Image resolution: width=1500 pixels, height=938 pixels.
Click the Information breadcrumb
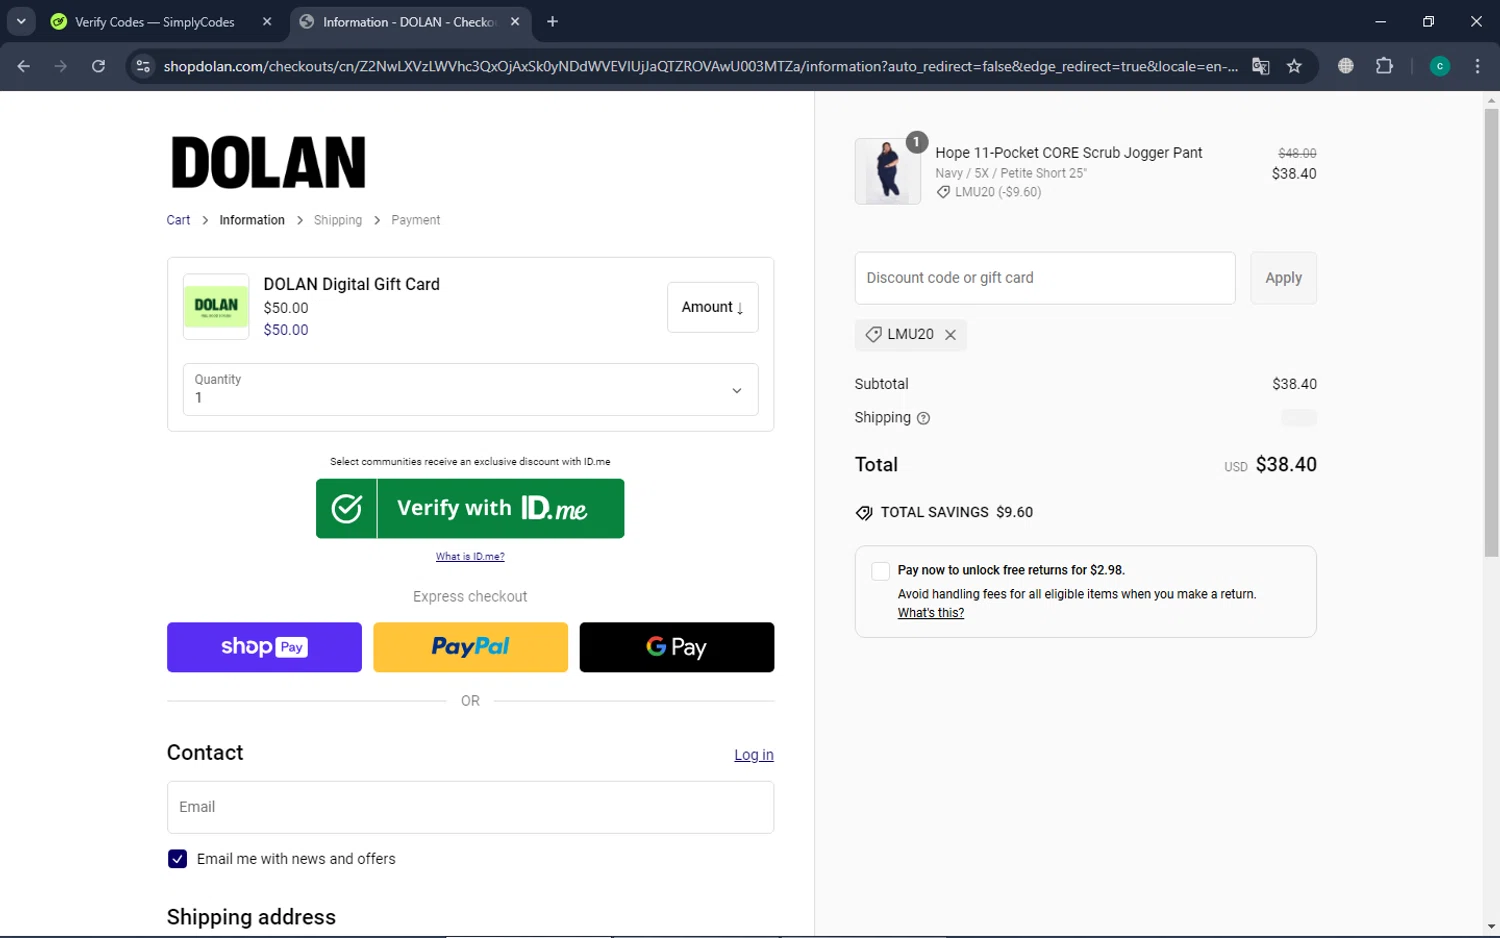(252, 220)
